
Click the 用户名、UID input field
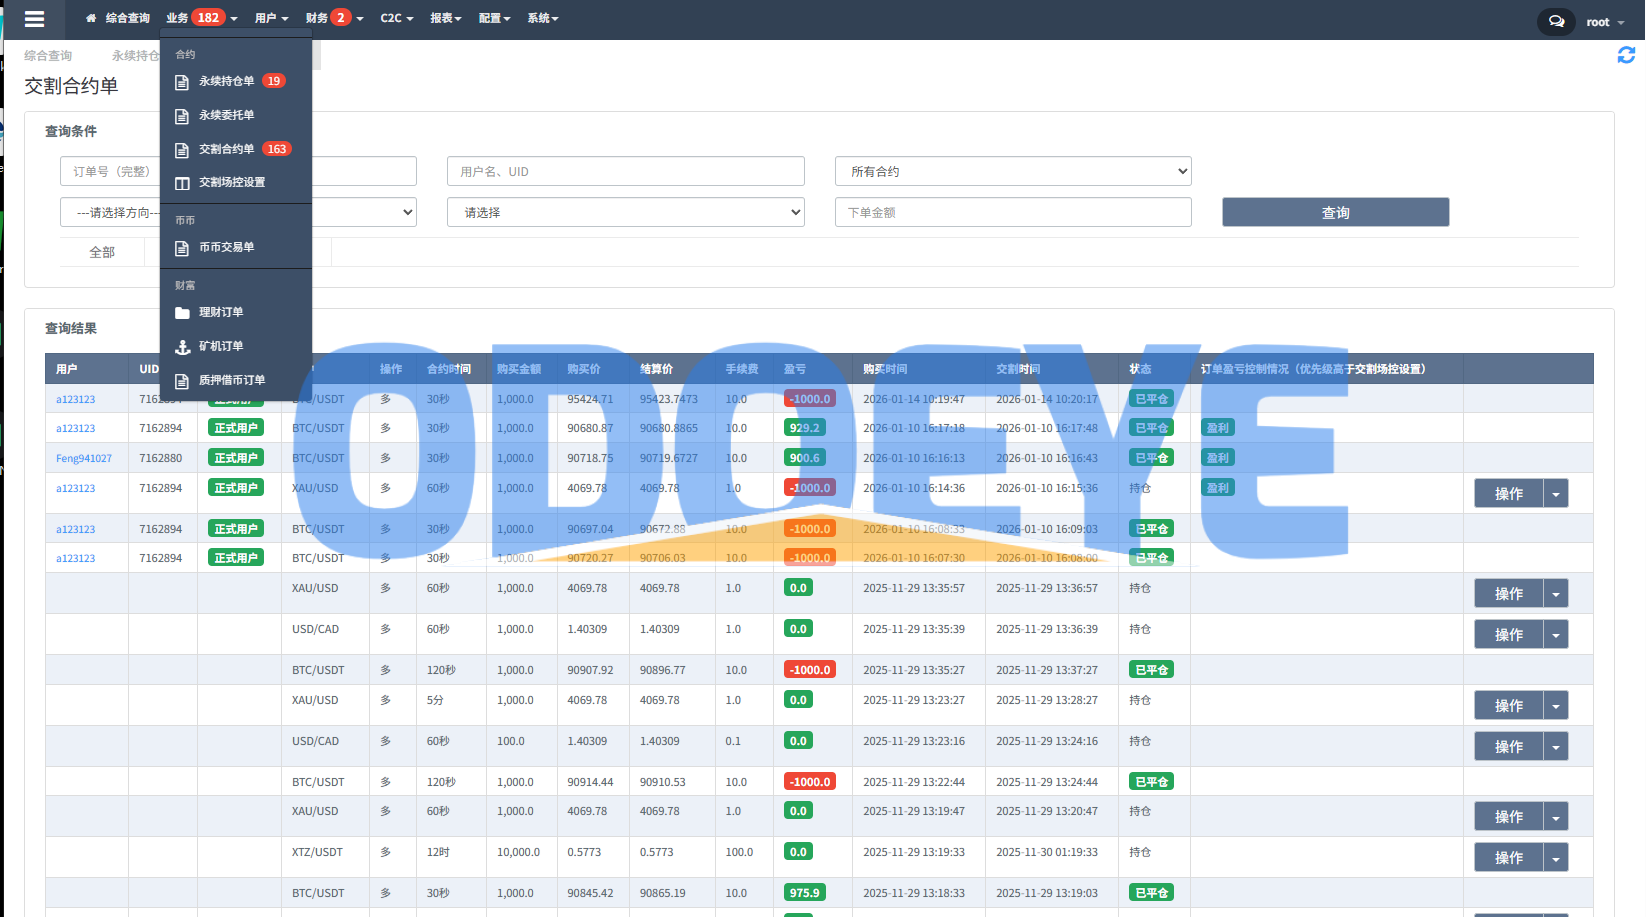coord(625,171)
